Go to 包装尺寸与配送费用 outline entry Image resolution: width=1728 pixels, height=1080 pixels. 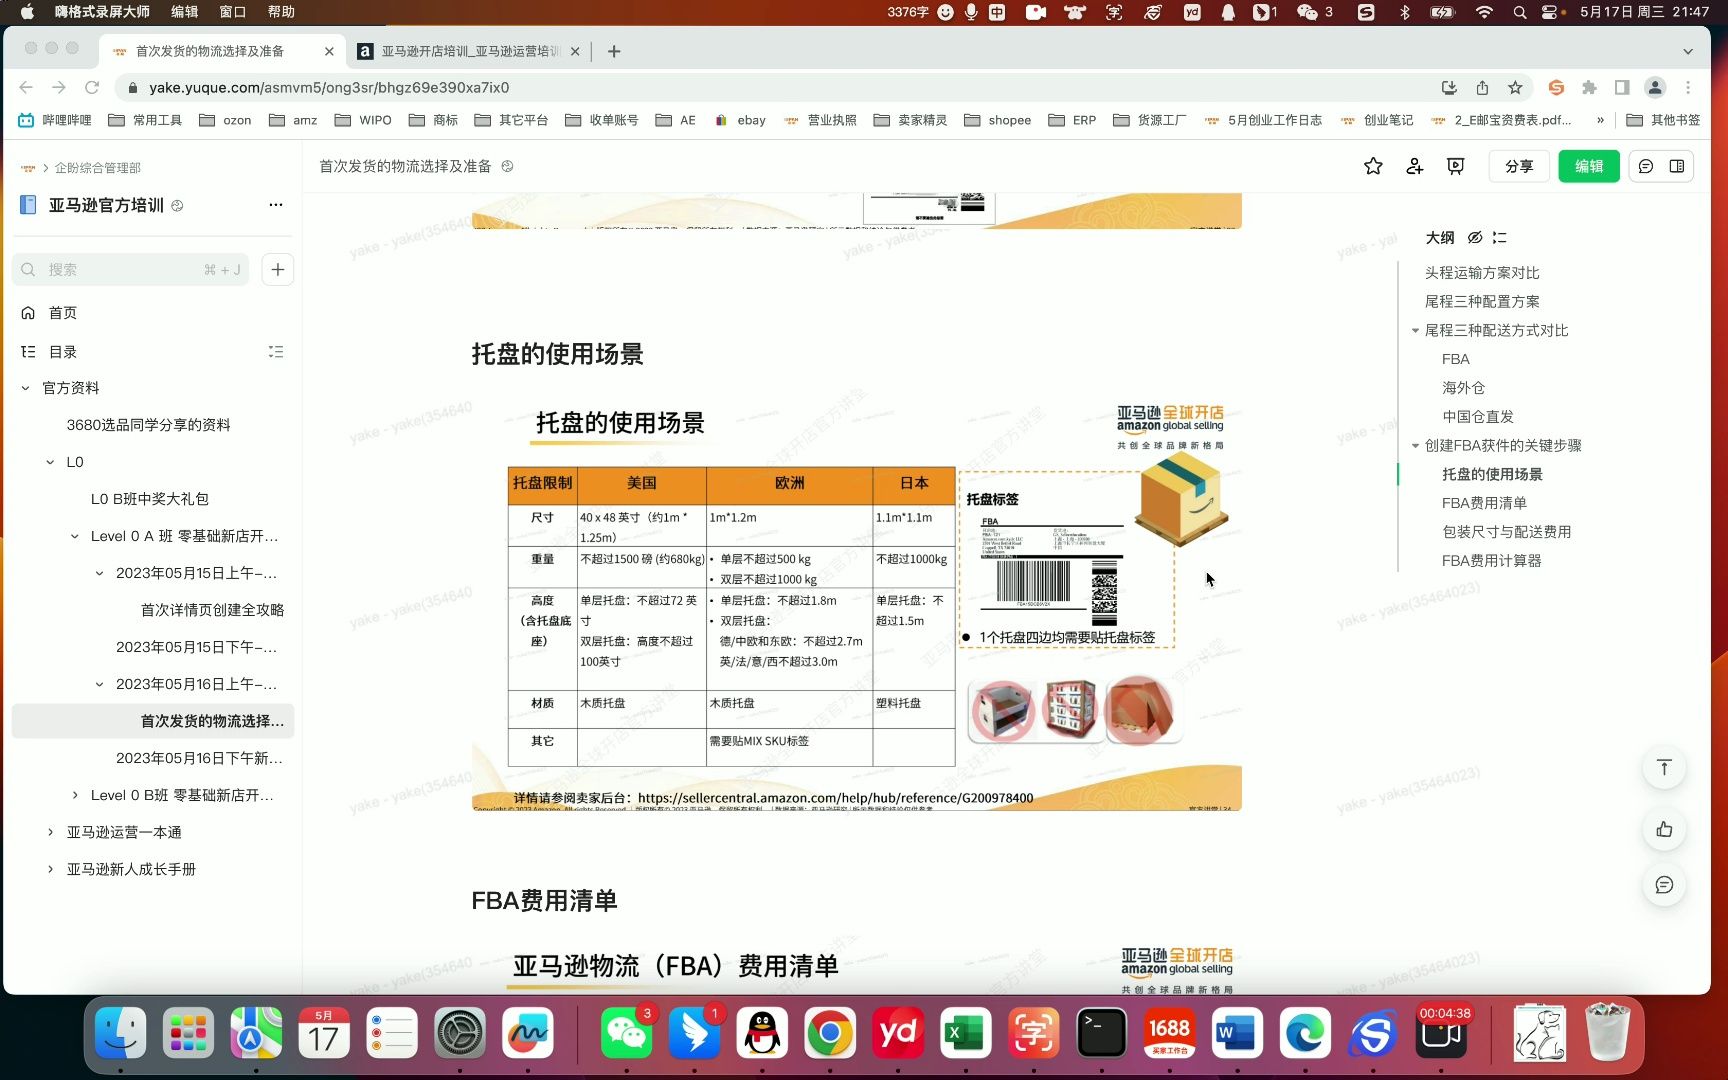click(1506, 532)
